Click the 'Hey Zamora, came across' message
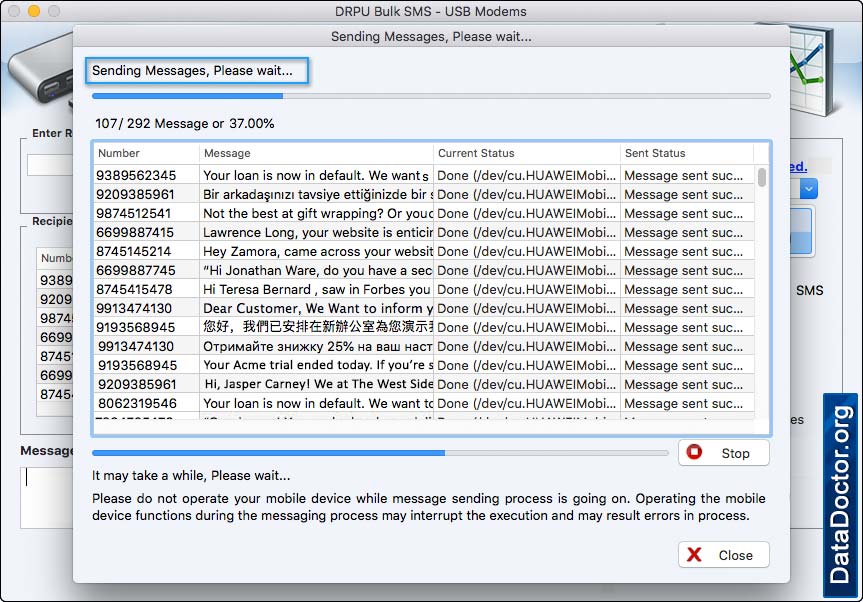Viewport: 863px width, 602px height. 317,251
